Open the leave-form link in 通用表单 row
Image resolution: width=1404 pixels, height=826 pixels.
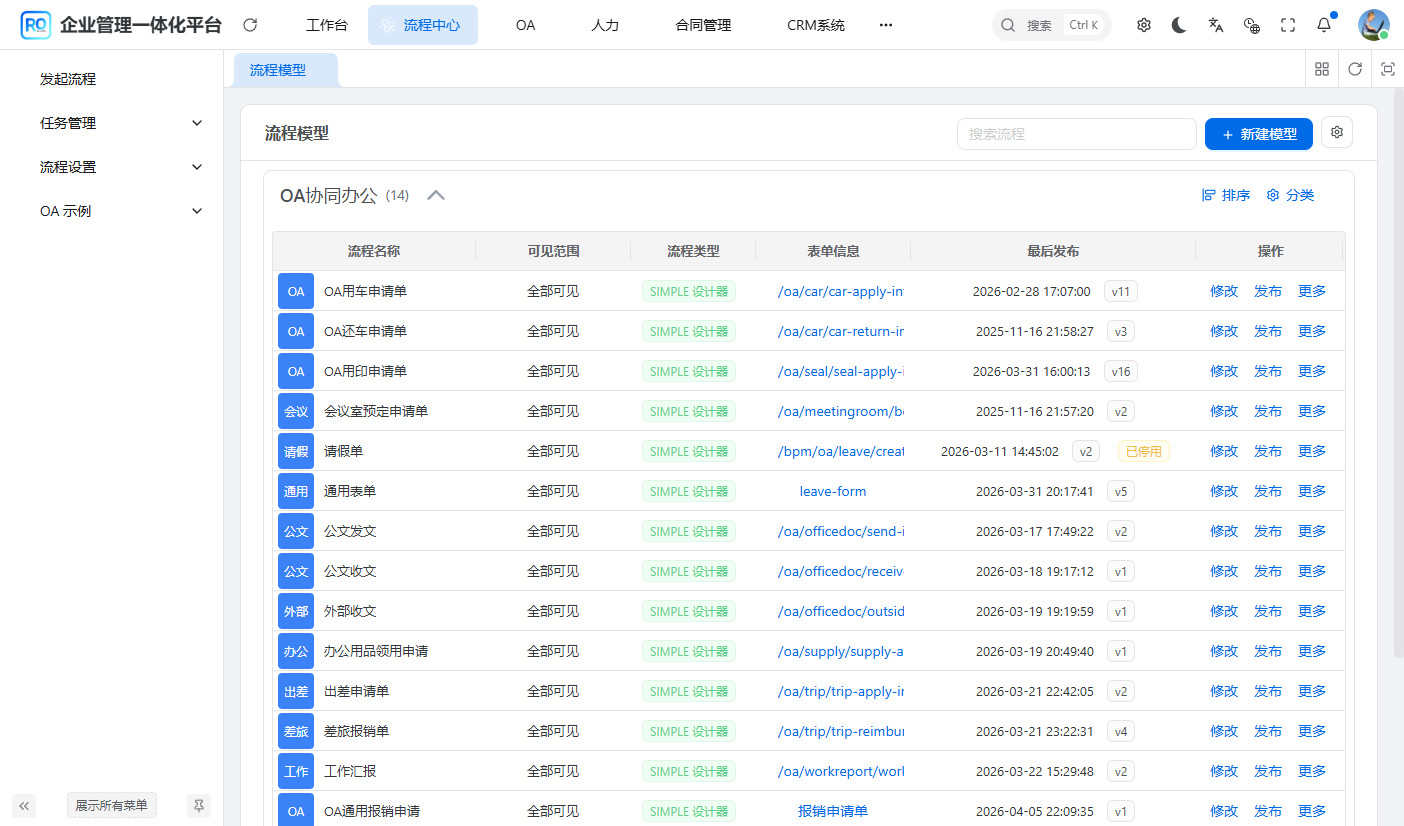(x=832, y=490)
